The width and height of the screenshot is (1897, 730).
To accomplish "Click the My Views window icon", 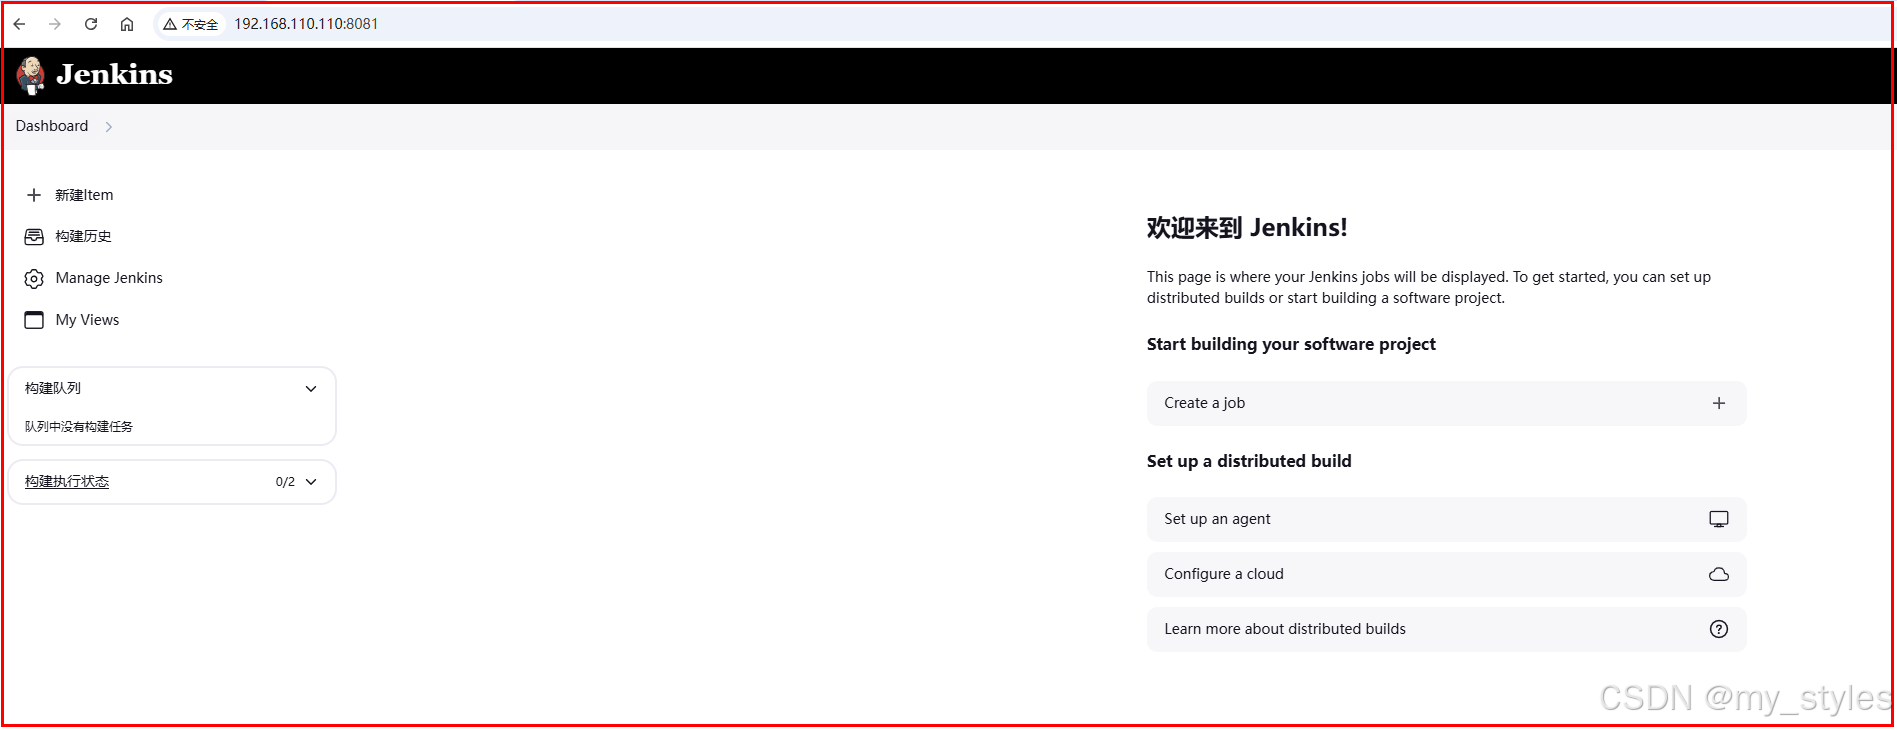I will point(34,320).
